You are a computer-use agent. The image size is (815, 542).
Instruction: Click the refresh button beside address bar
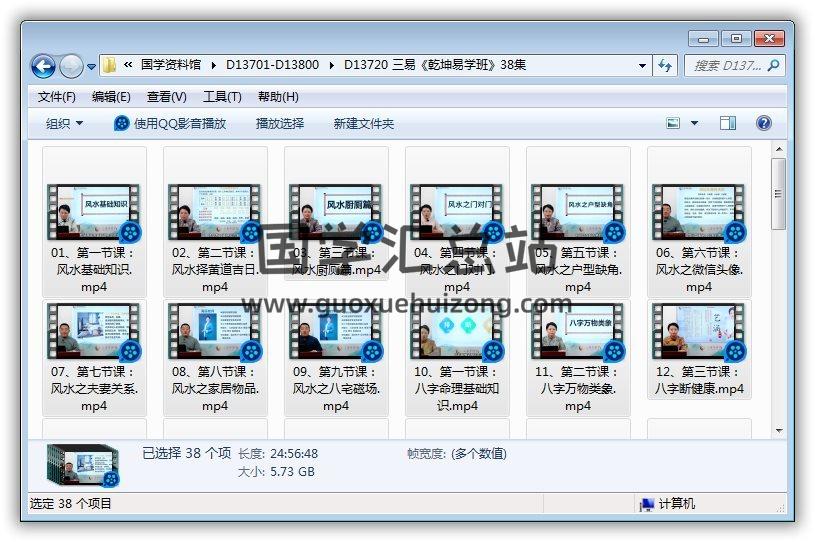[x=666, y=66]
